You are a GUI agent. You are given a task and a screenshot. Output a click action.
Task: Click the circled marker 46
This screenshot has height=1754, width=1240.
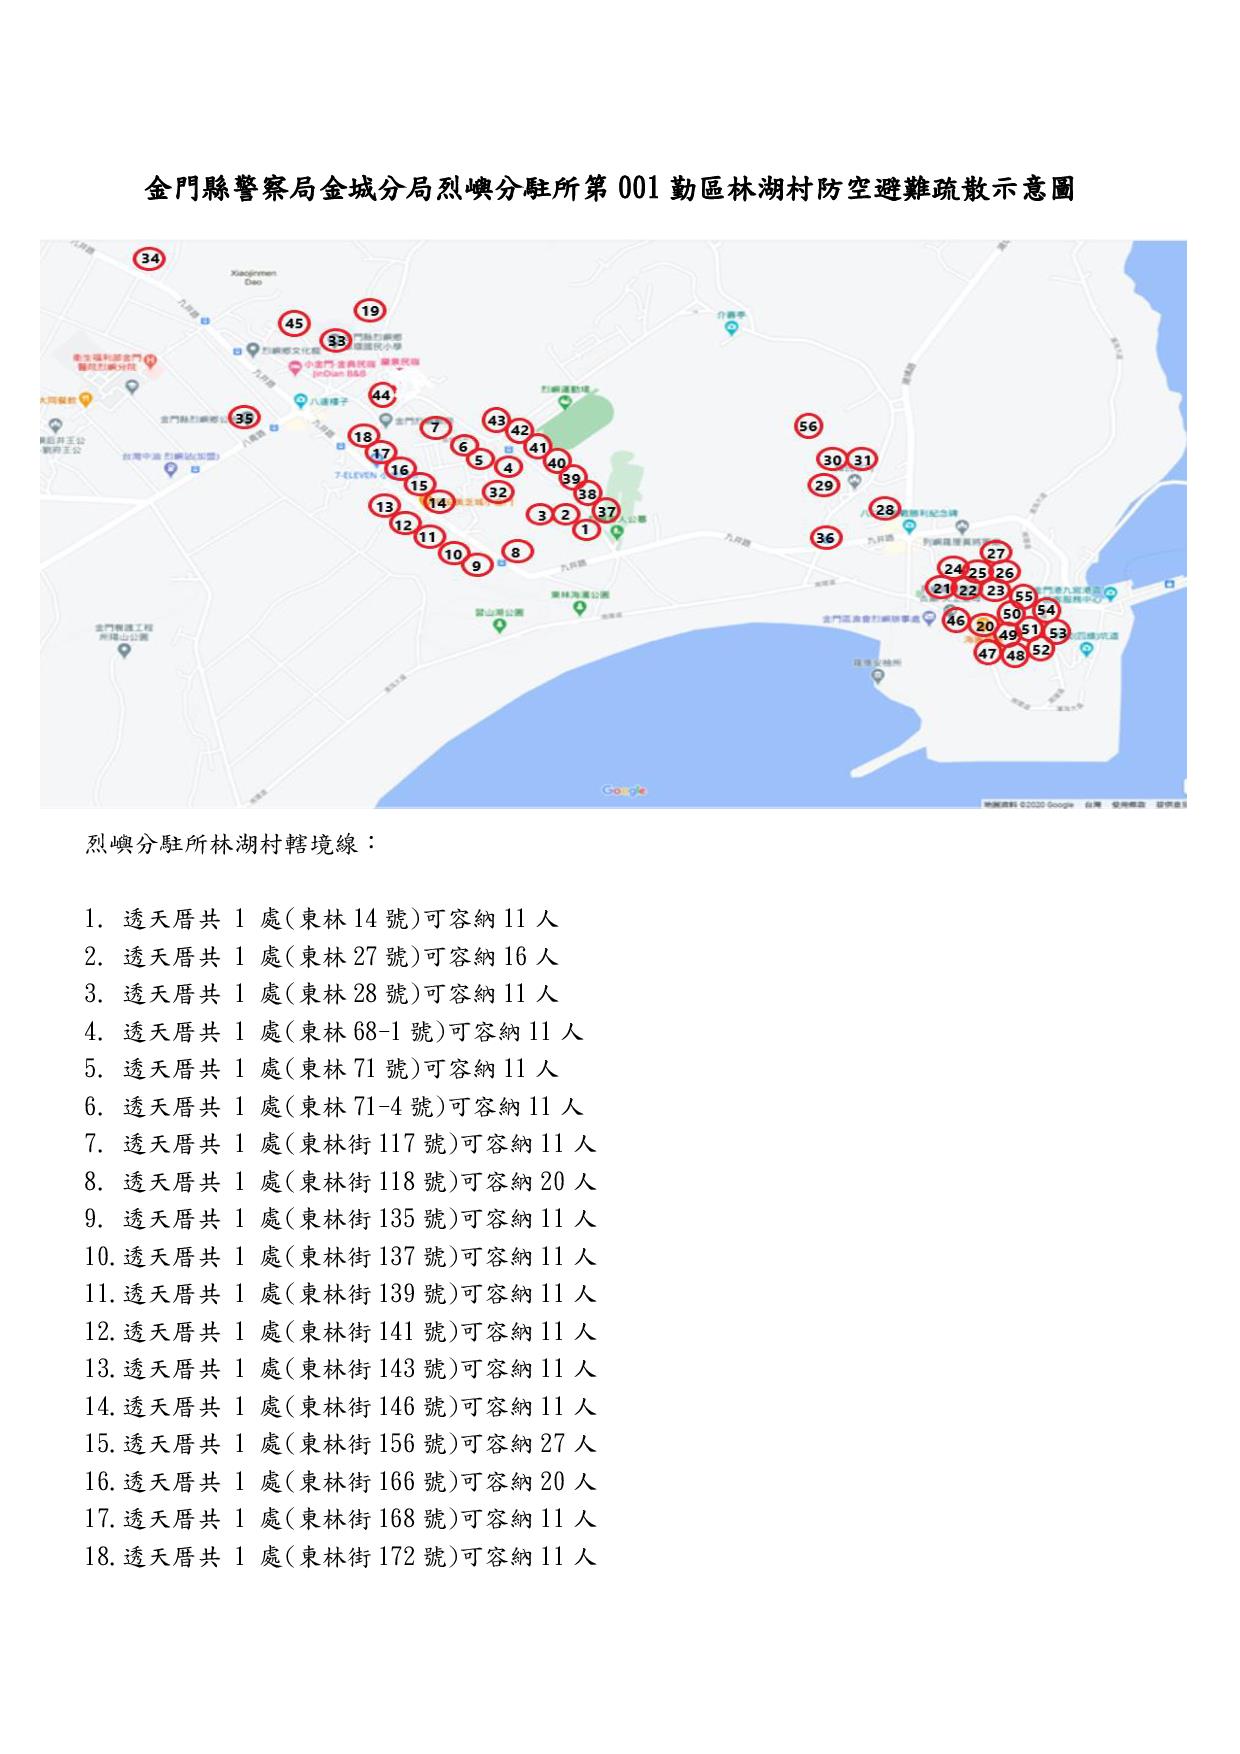[x=956, y=620]
